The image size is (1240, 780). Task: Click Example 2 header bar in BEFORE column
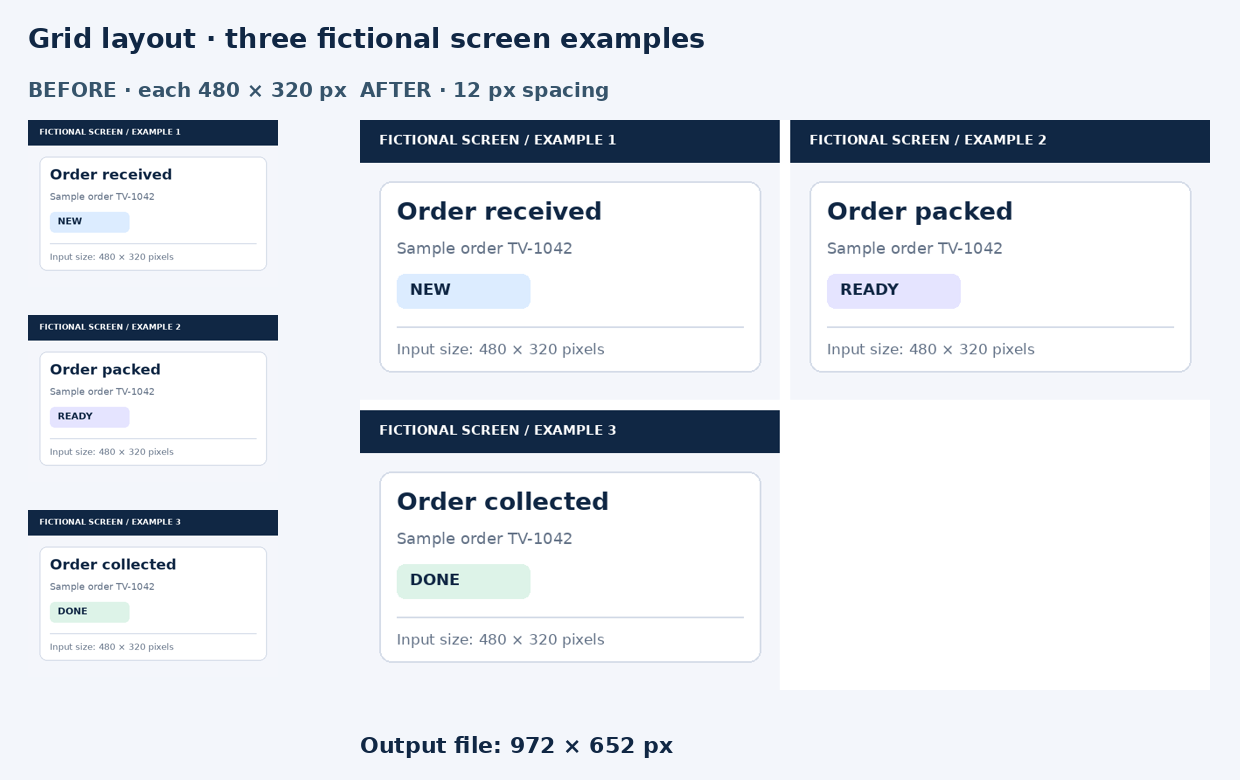click(x=153, y=328)
